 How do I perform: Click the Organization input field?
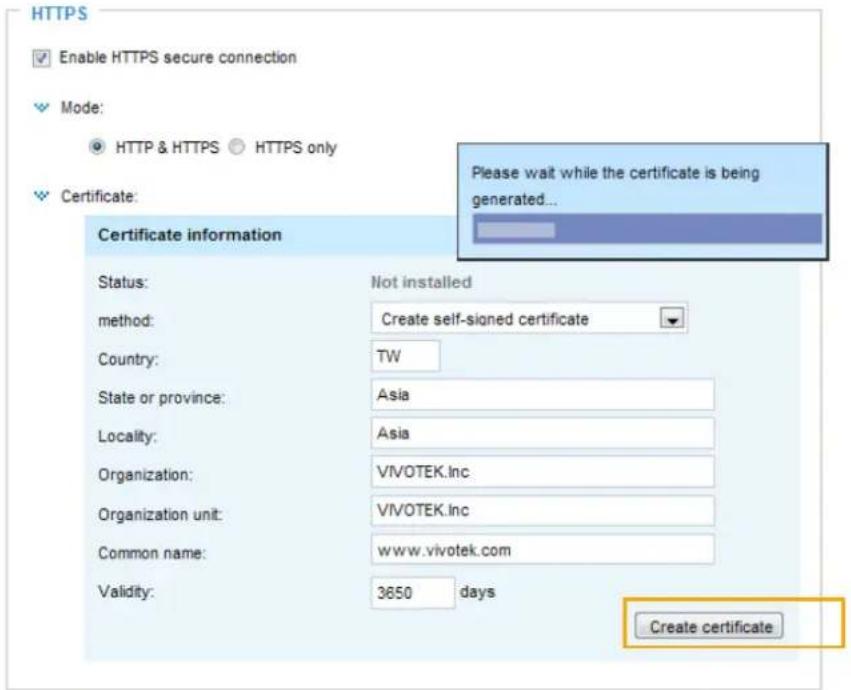point(543,472)
